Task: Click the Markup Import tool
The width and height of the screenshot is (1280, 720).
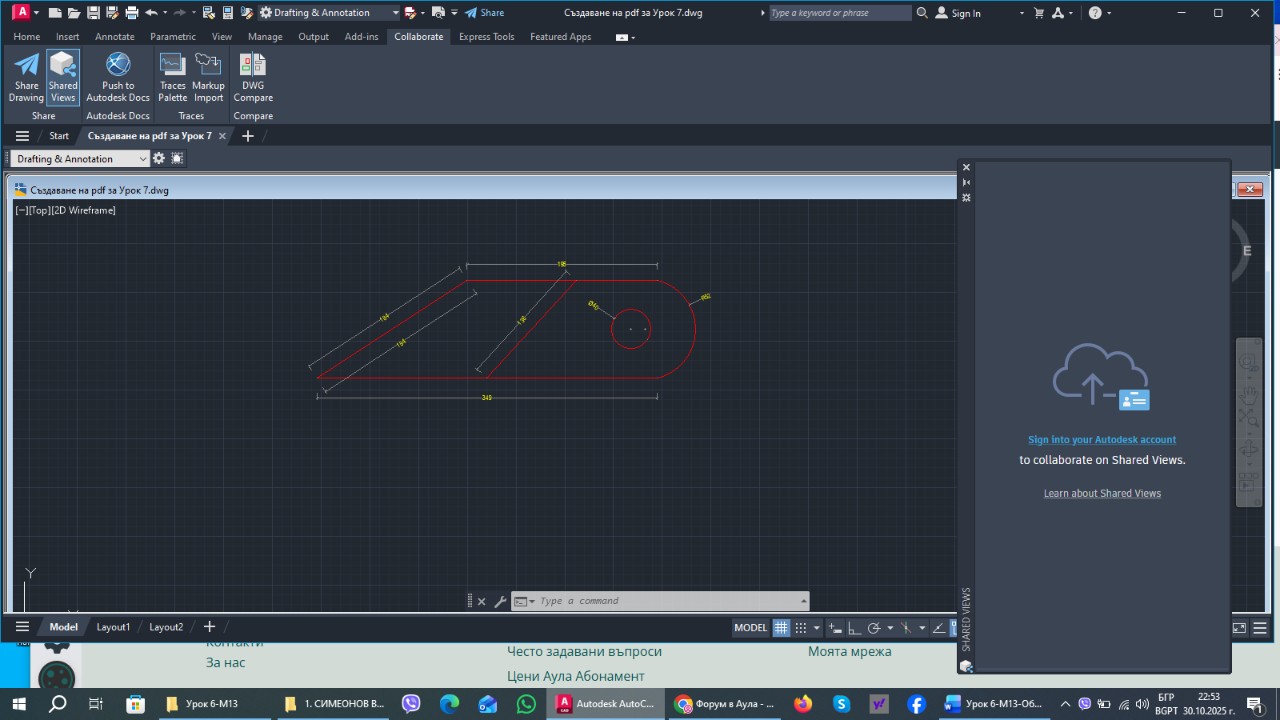Action: (x=208, y=77)
